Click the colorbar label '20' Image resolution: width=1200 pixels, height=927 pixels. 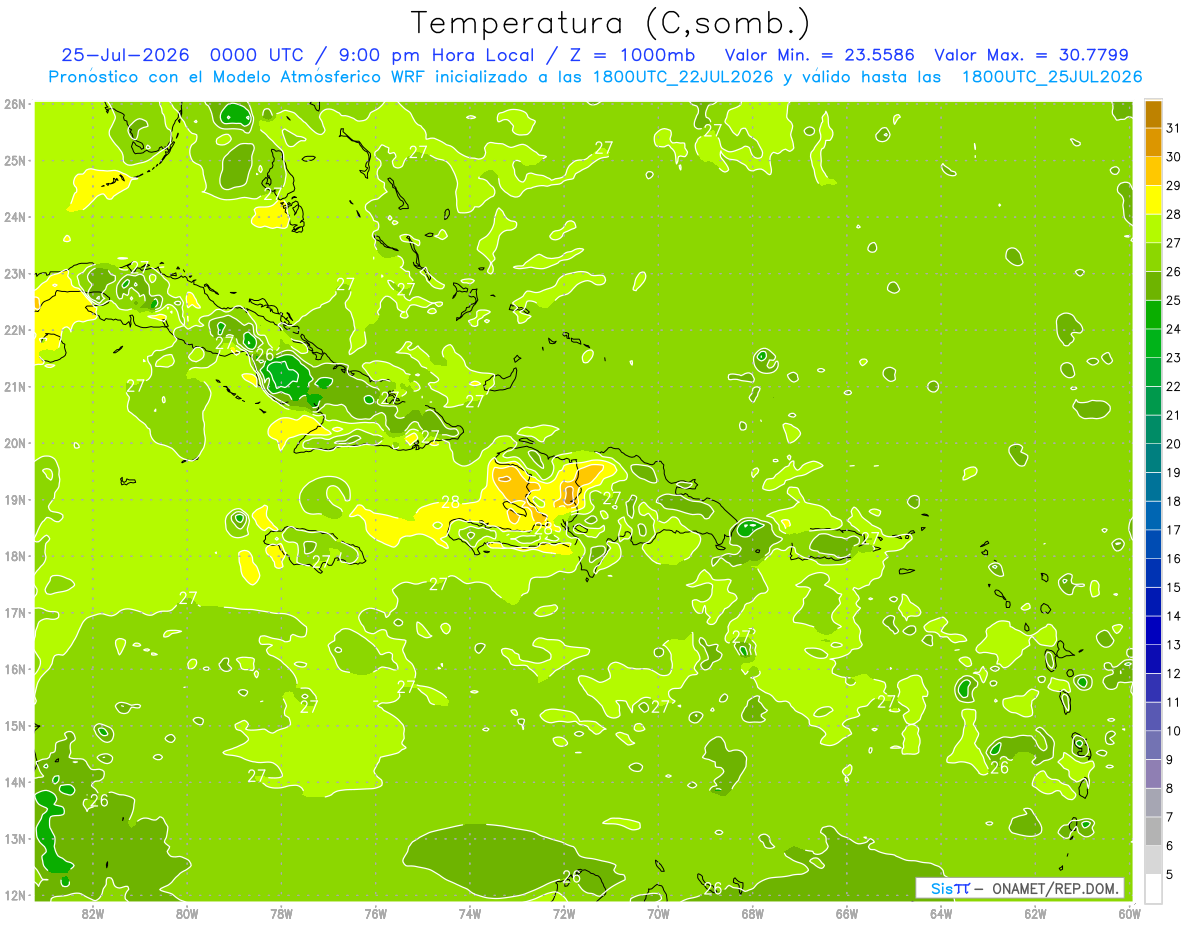[1173, 444]
